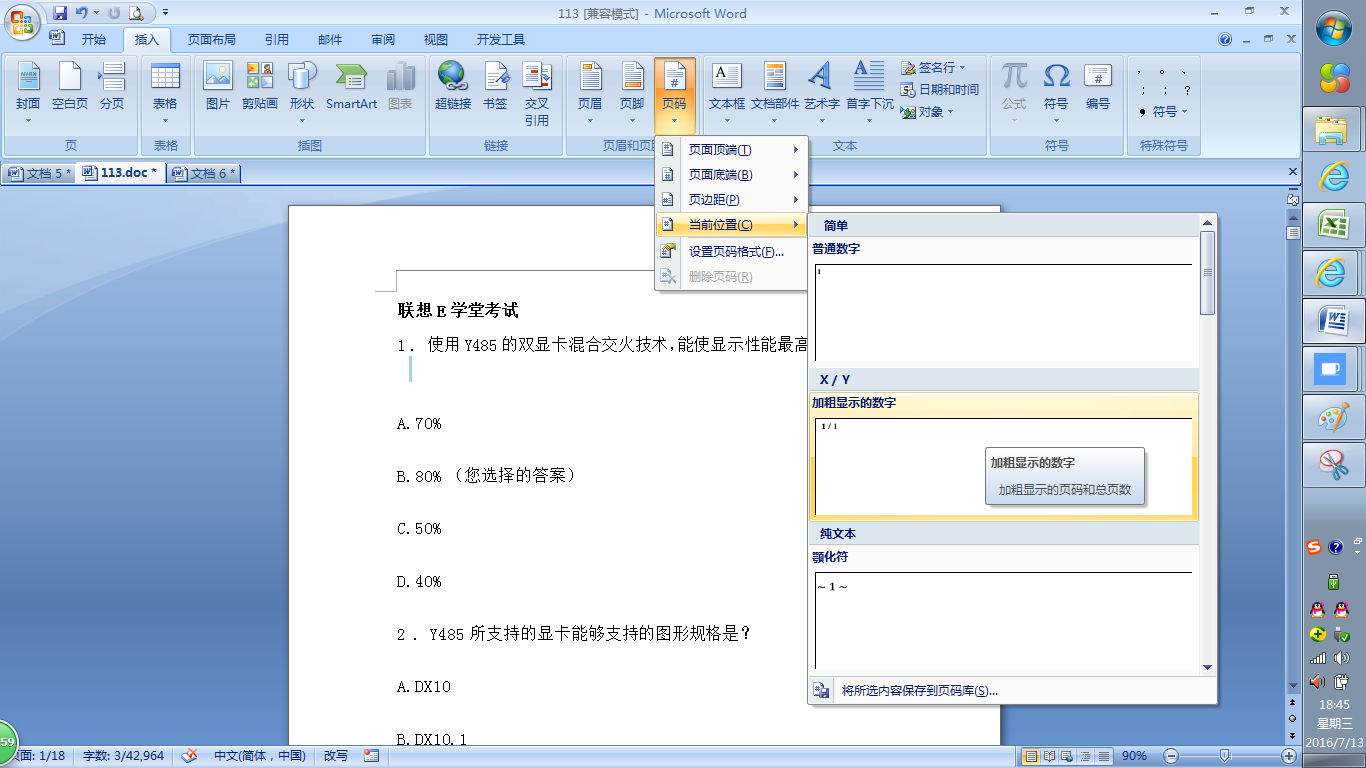This screenshot has height=768, width=1366.
Task: Expand Bottom of Page (页面底端) submenu
Action: tap(731, 175)
